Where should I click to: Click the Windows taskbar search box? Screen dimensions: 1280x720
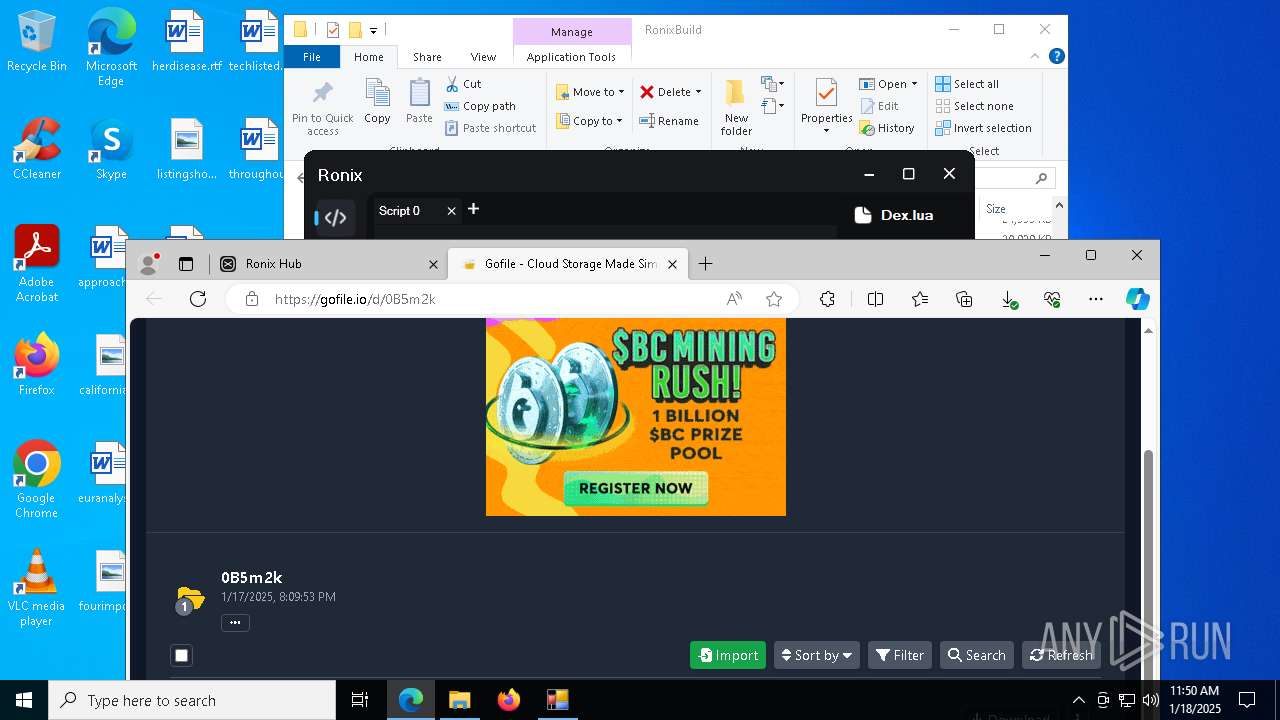pos(192,700)
